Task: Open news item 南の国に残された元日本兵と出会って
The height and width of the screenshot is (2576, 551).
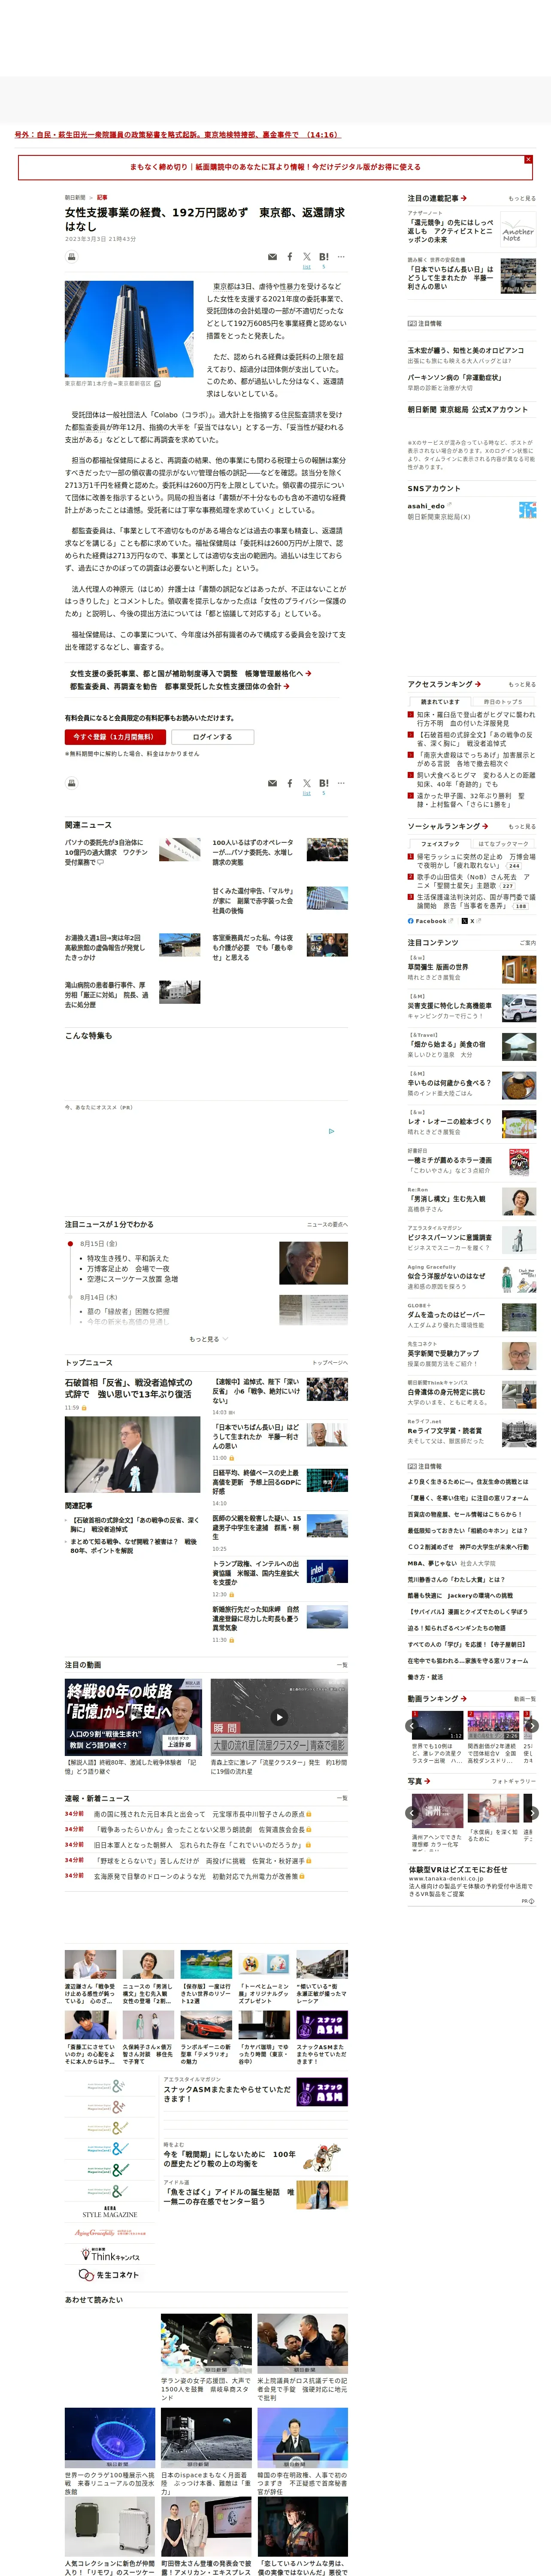Action: tap(199, 1814)
